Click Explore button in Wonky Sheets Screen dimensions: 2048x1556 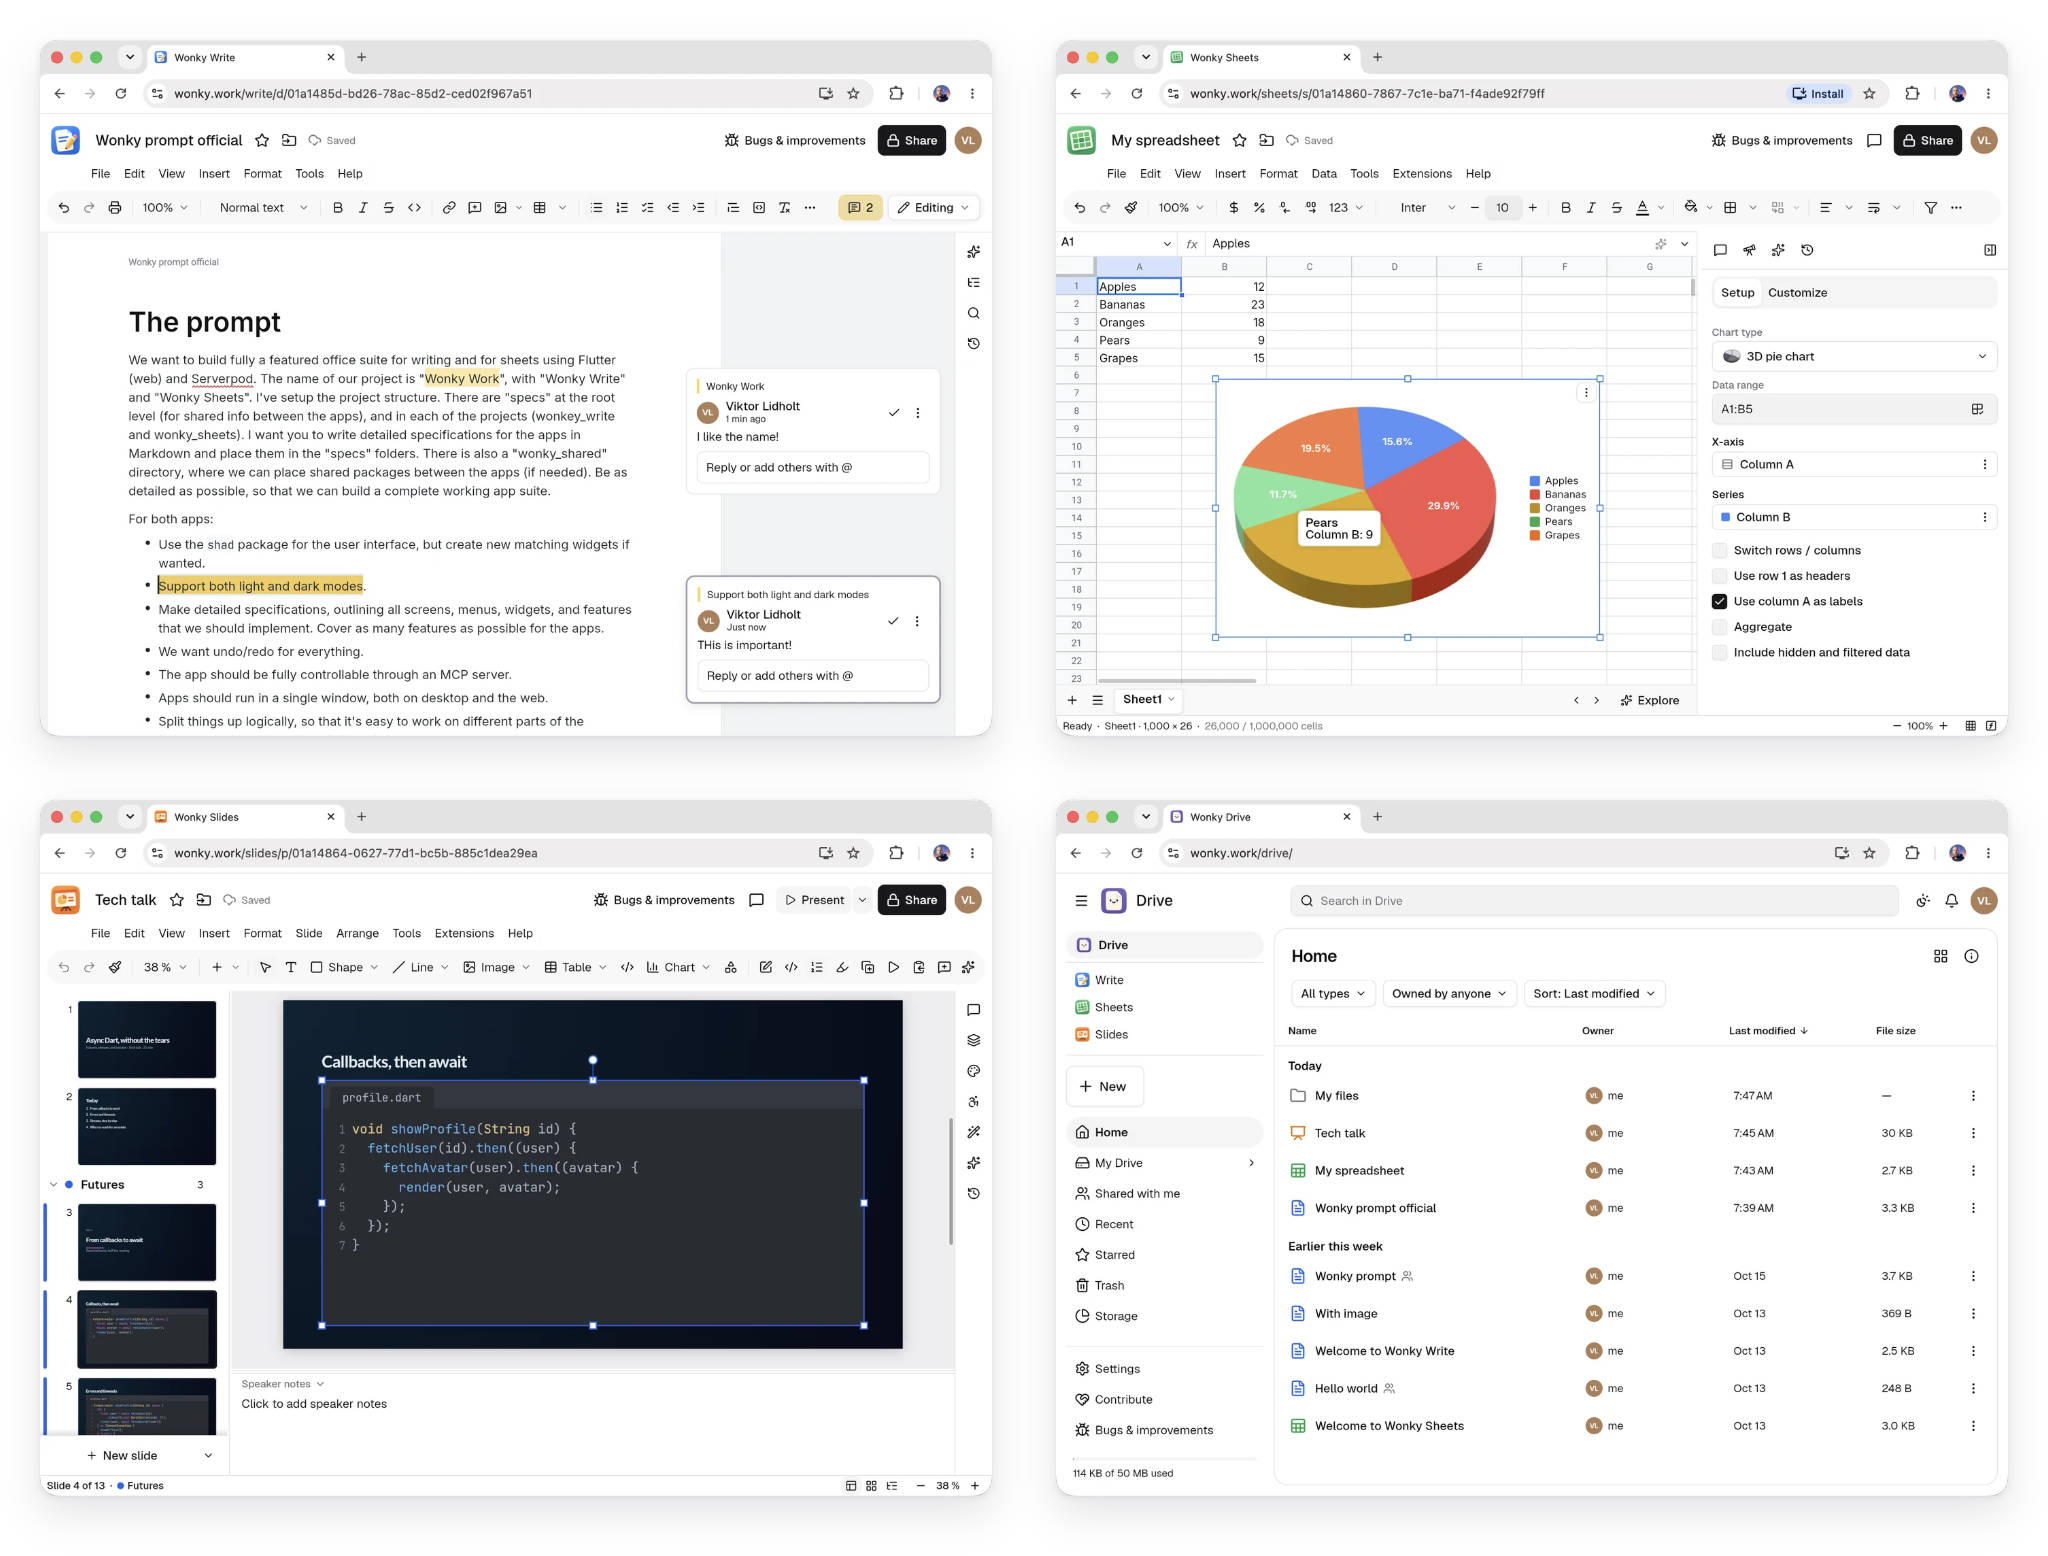click(1649, 701)
